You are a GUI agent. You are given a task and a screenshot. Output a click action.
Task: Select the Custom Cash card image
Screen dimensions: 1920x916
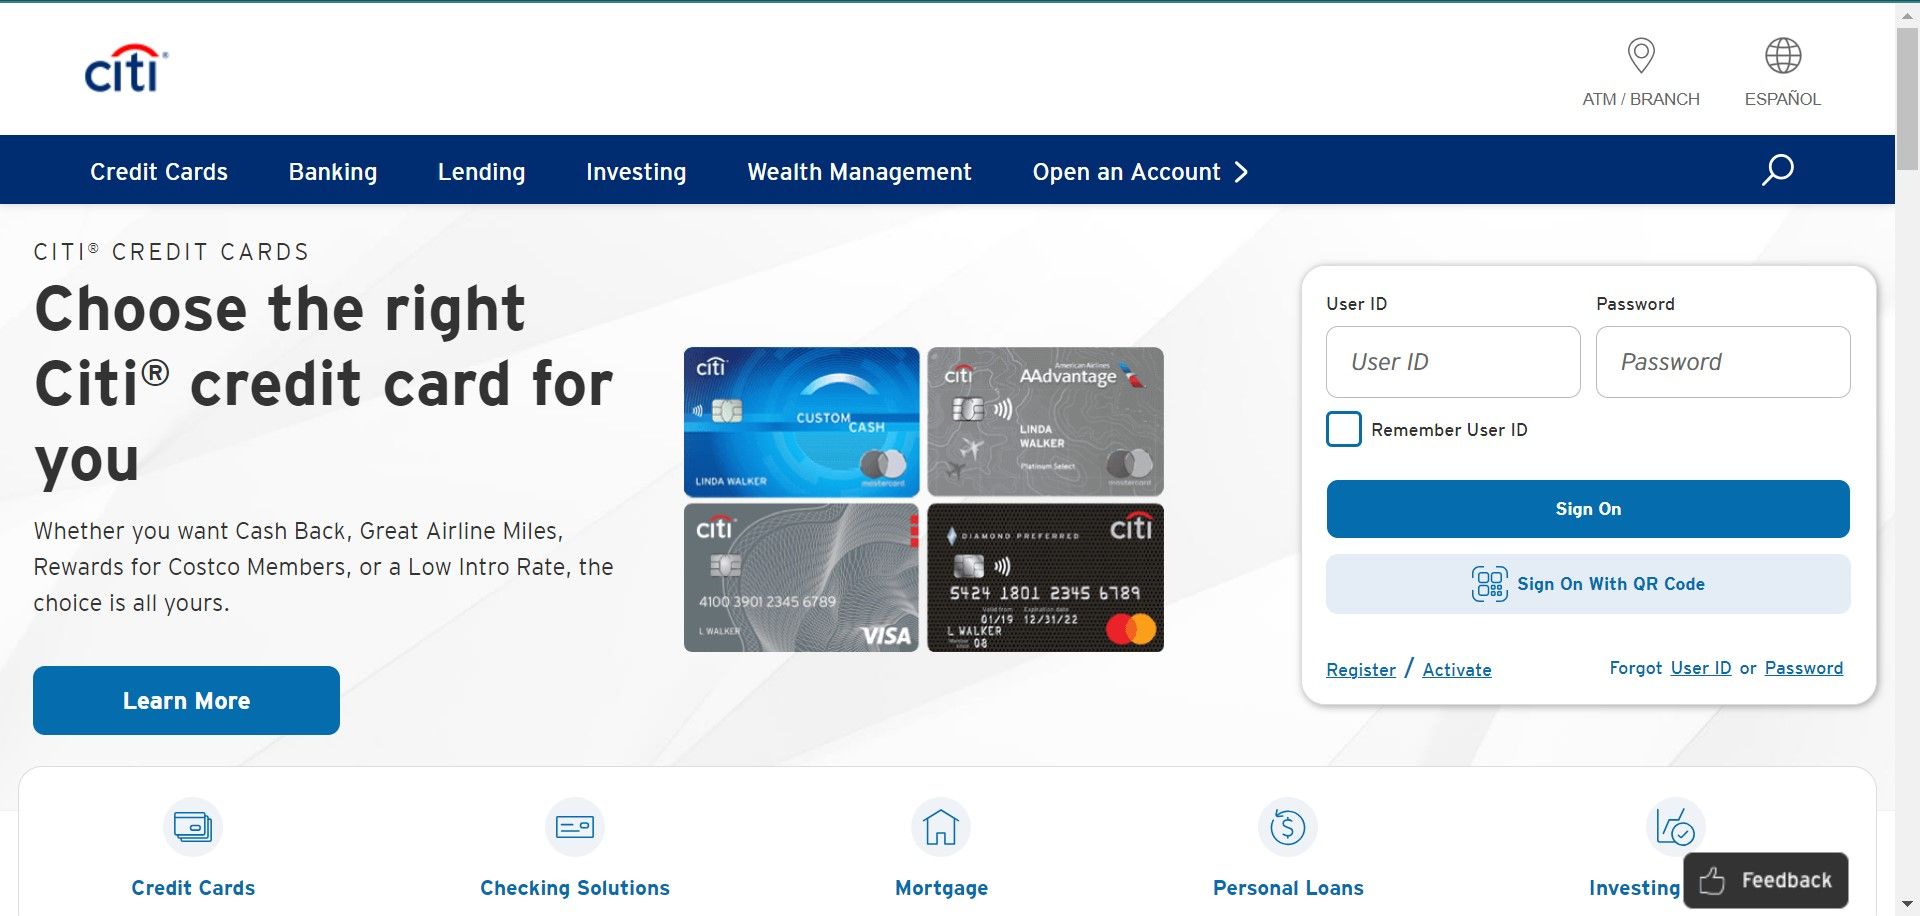pos(801,422)
